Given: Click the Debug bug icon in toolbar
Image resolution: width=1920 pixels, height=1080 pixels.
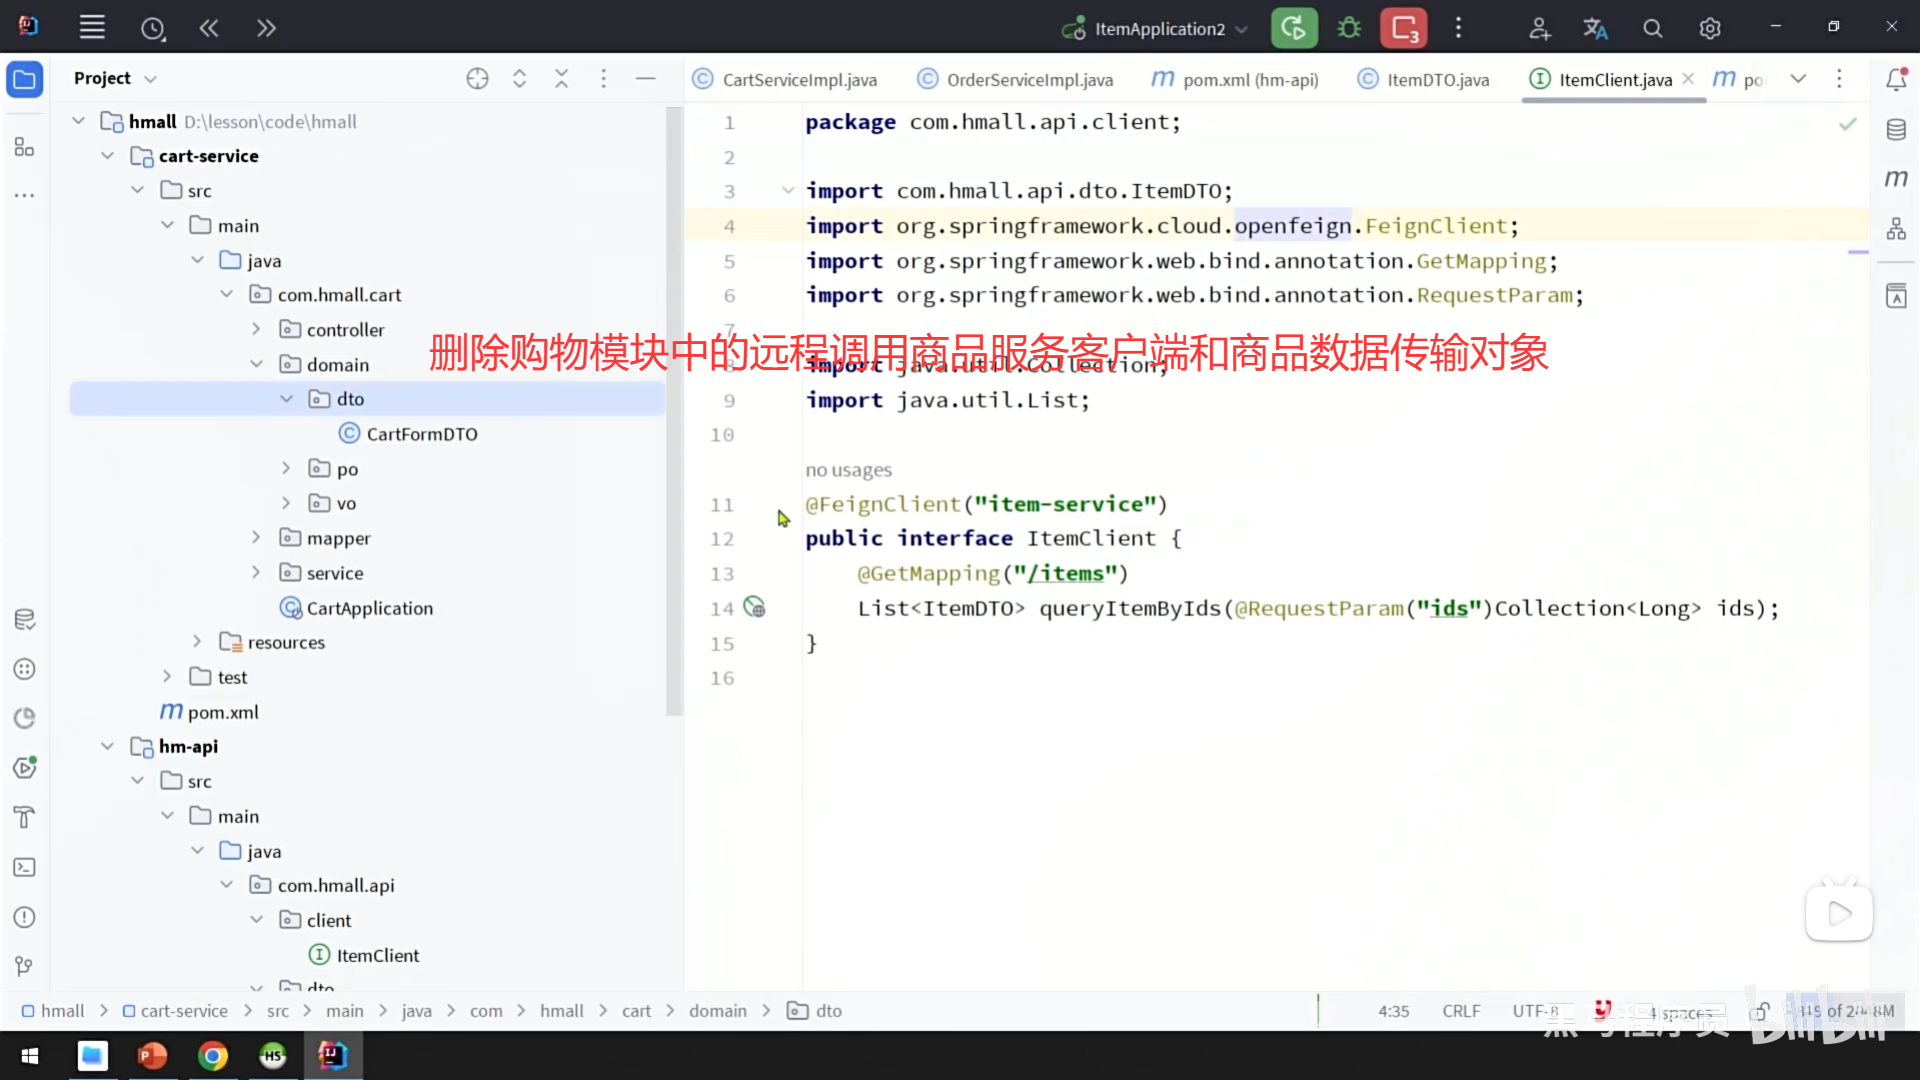Looking at the screenshot, I should point(1349,28).
